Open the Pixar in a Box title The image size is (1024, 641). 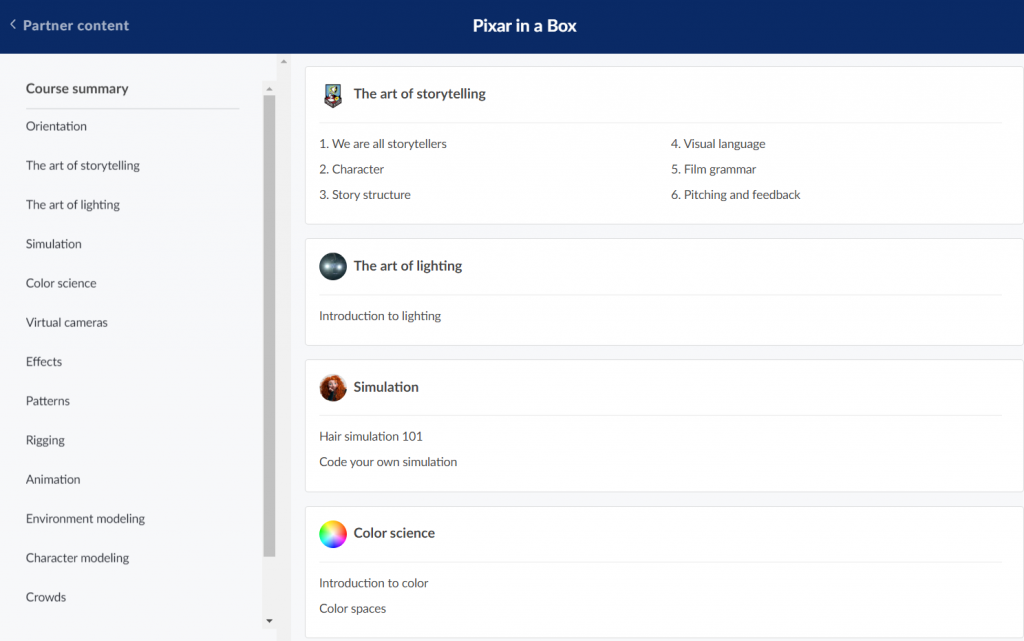[x=524, y=25]
